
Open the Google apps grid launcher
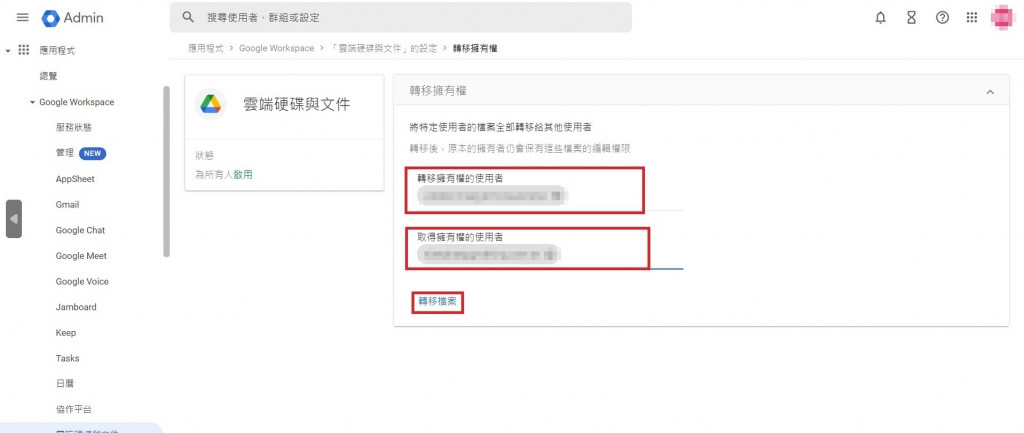pyautogui.click(x=972, y=18)
